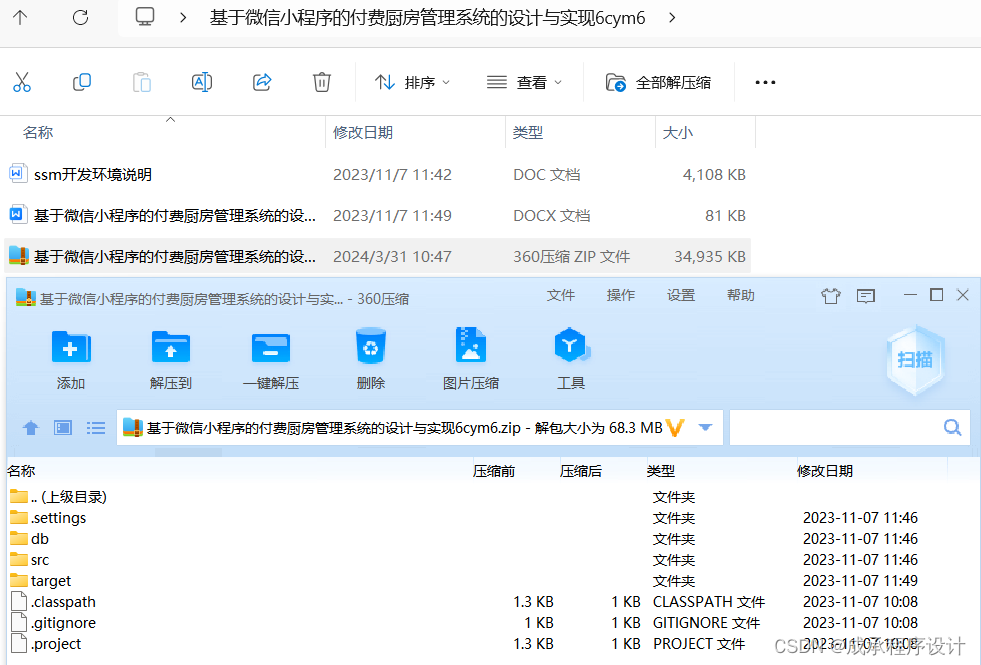Open the 查看 view dropdown
The width and height of the screenshot is (981, 665).
pyautogui.click(x=526, y=82)
